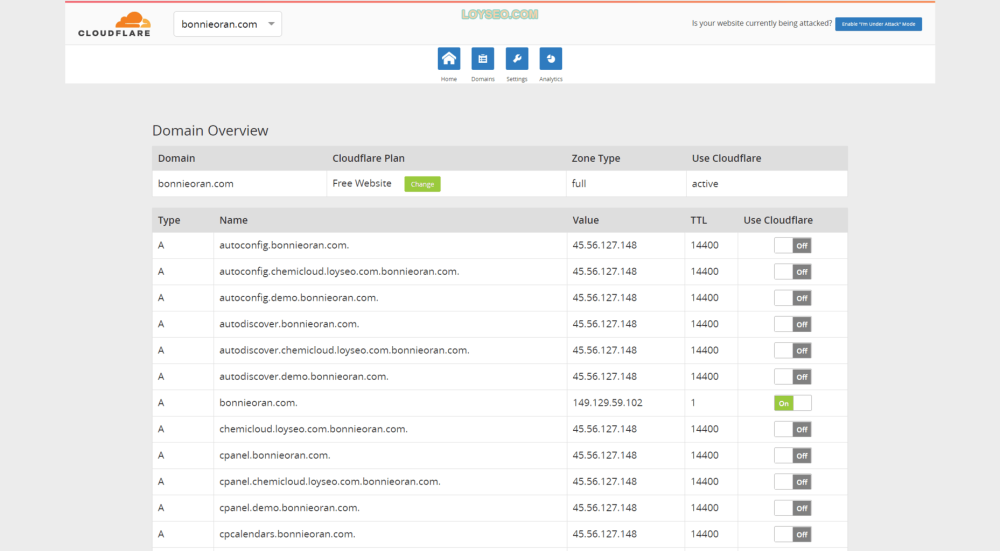Click the Settings label under the icon

pos(517,79)
